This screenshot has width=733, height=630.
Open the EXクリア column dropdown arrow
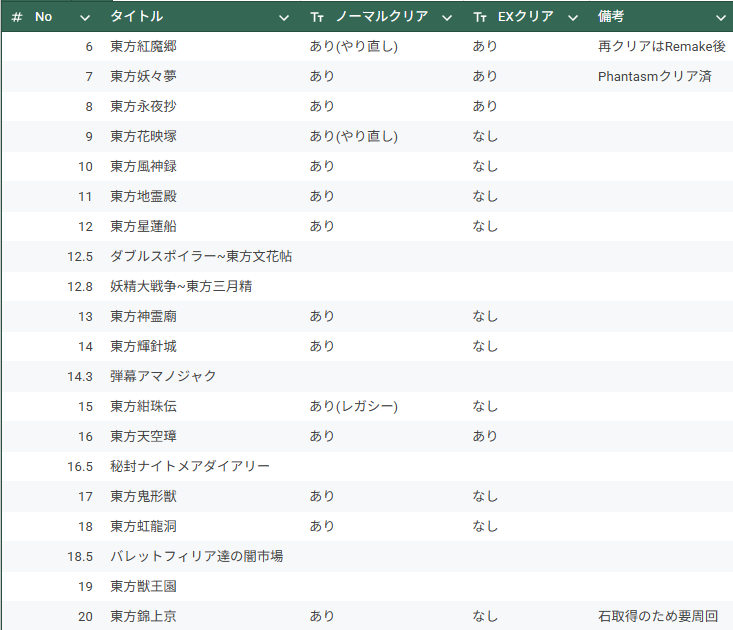573,18
